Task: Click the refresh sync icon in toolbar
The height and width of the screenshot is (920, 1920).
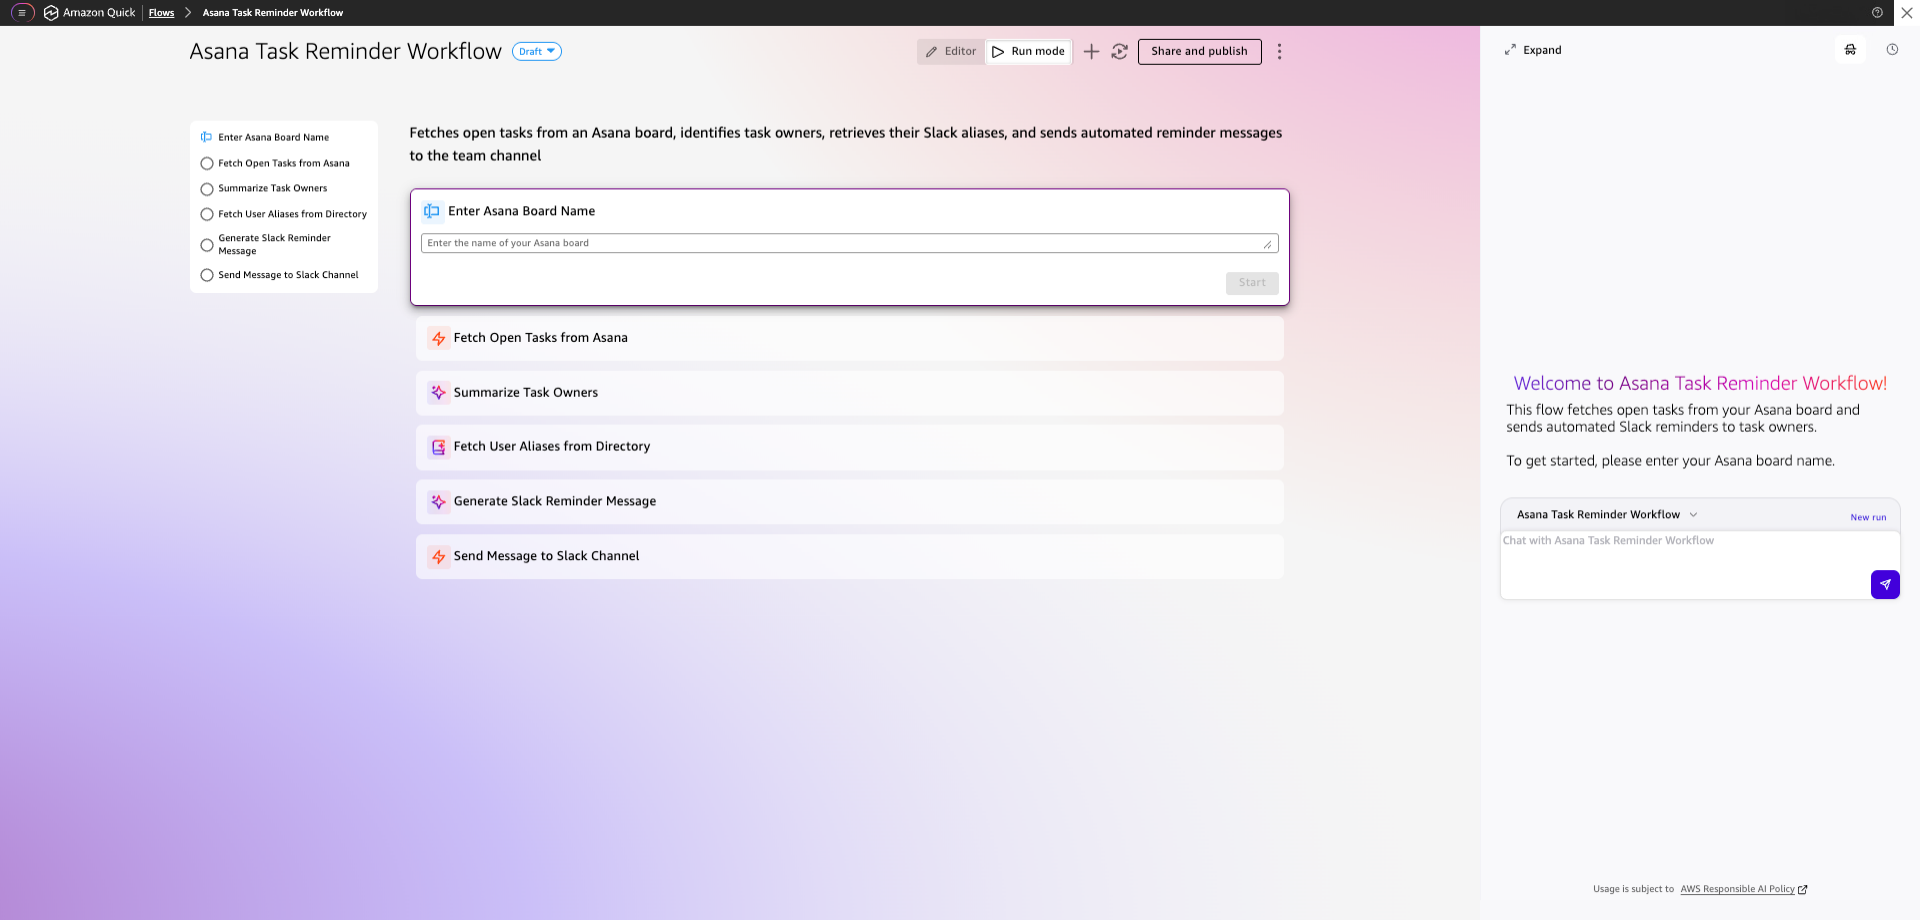Action: [1119, 51]
